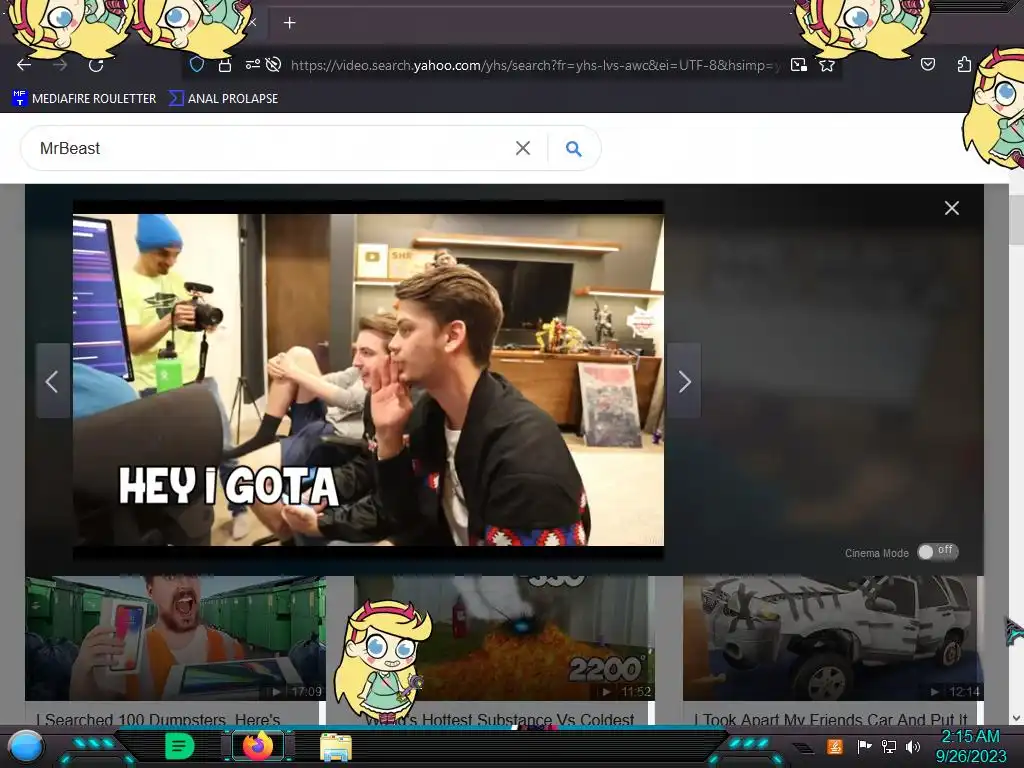Clear the MrBeast search with the X
The height and width of the screenshot is (768, 1024).
(522, 148)
